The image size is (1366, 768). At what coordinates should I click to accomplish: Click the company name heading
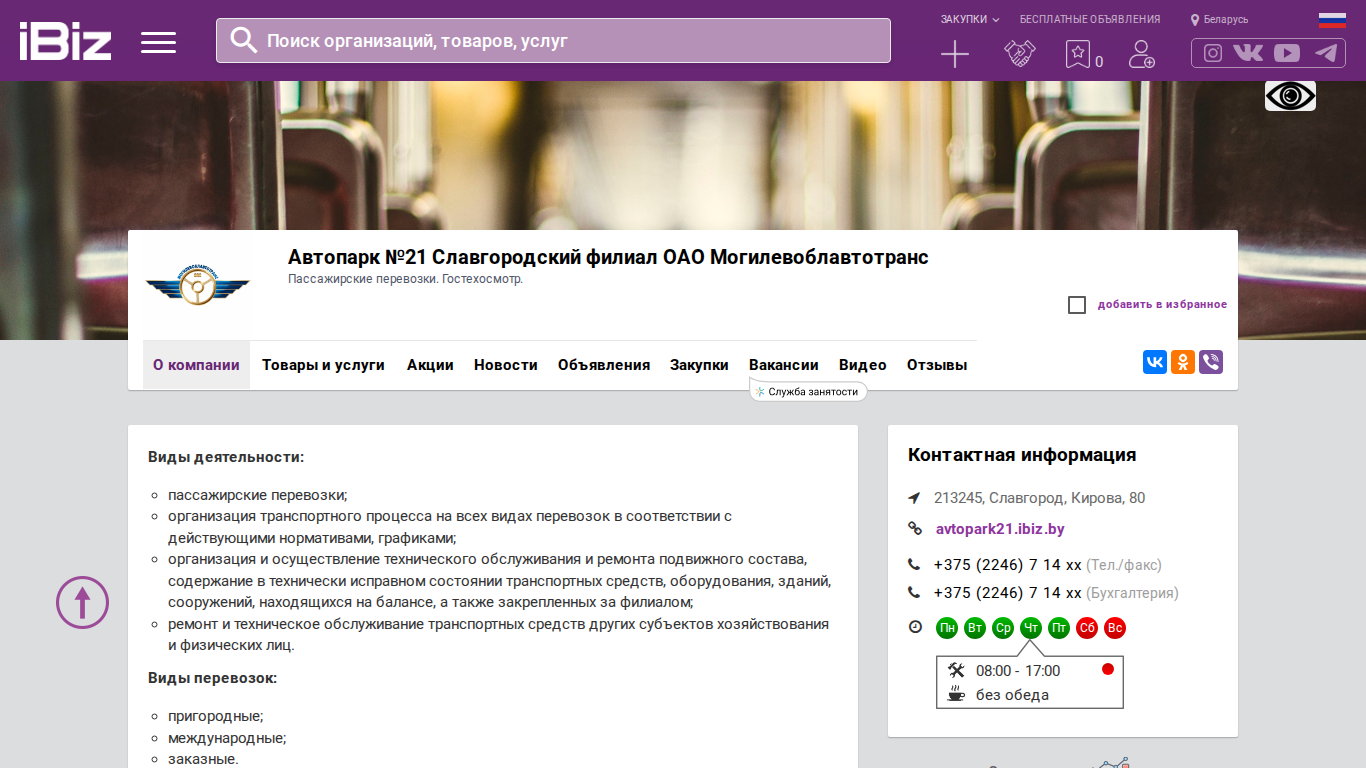coord(608,257)
